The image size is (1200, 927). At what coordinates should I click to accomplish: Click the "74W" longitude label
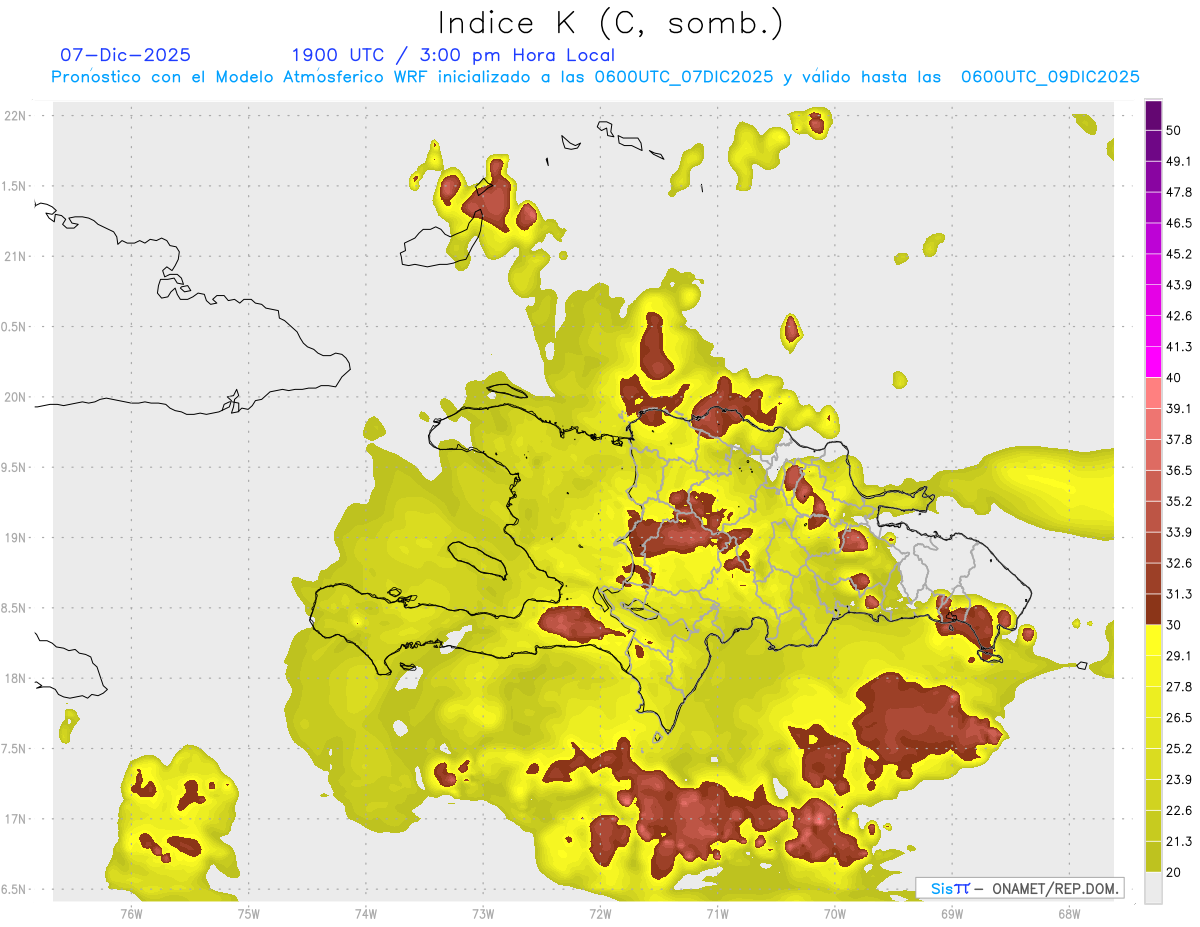pyautogui.click(x=365, y=913)
